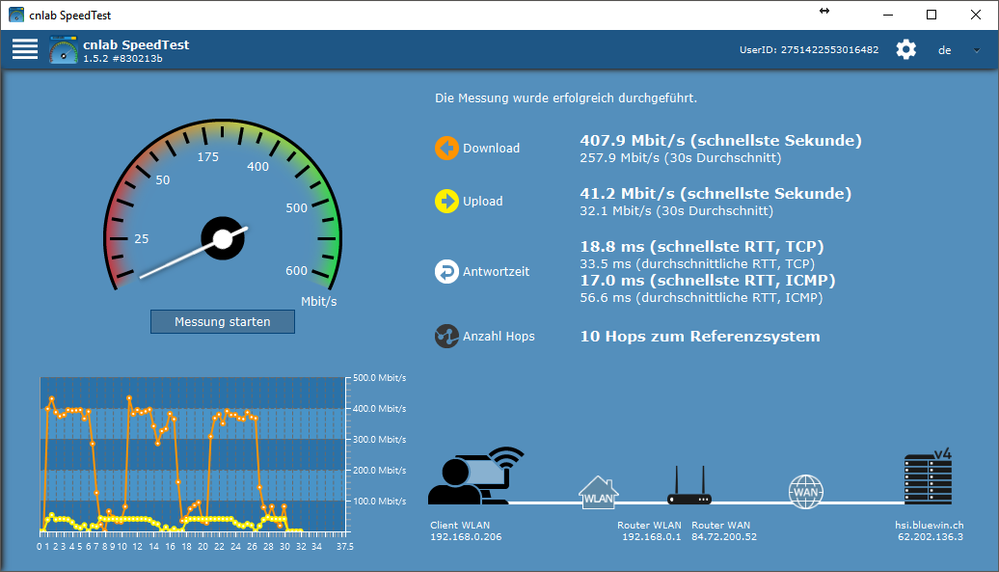
Task: Select '10 Hops zum Referenzsystem' text
Action: pyautogui.click(x=700, y=336)
